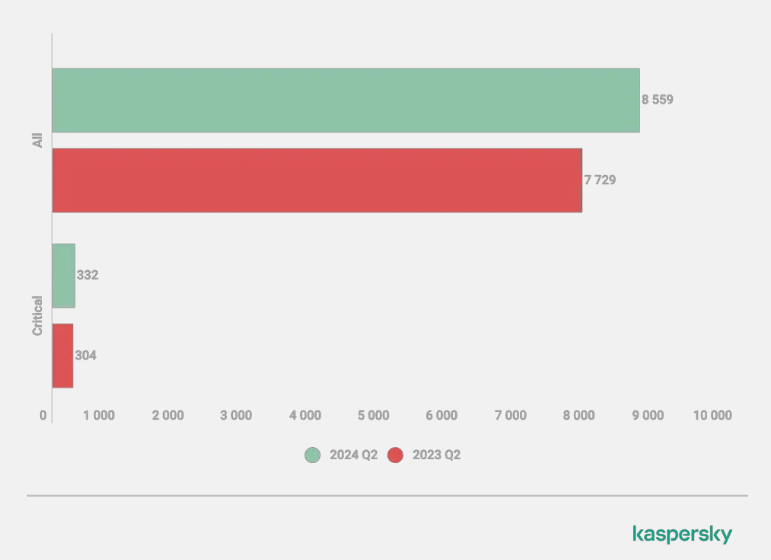This screenshot has height=560, width=771.
Task: Toggle the 2023 Q2 legend label
Action: point(436,455)
